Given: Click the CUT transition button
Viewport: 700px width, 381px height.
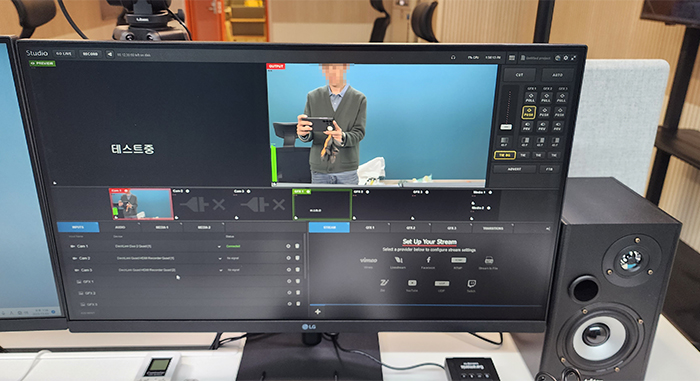Looking at the screenshot, I should pos(519,75).
